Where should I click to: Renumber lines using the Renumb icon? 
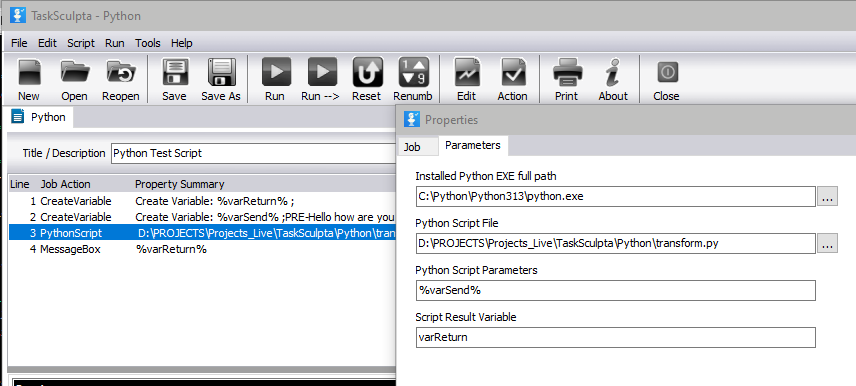(x=413, y=72)
